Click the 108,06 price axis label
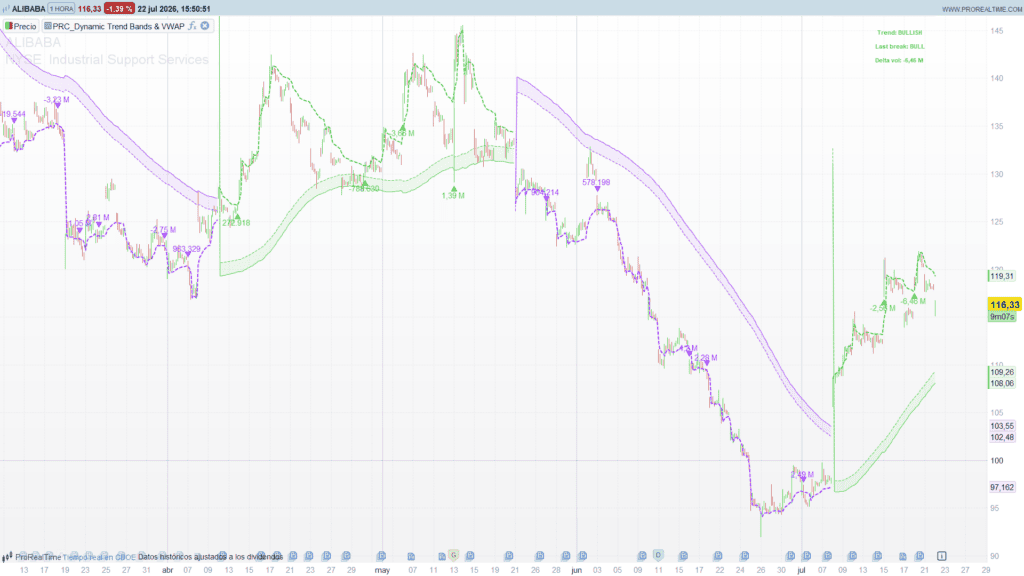 1002,383
